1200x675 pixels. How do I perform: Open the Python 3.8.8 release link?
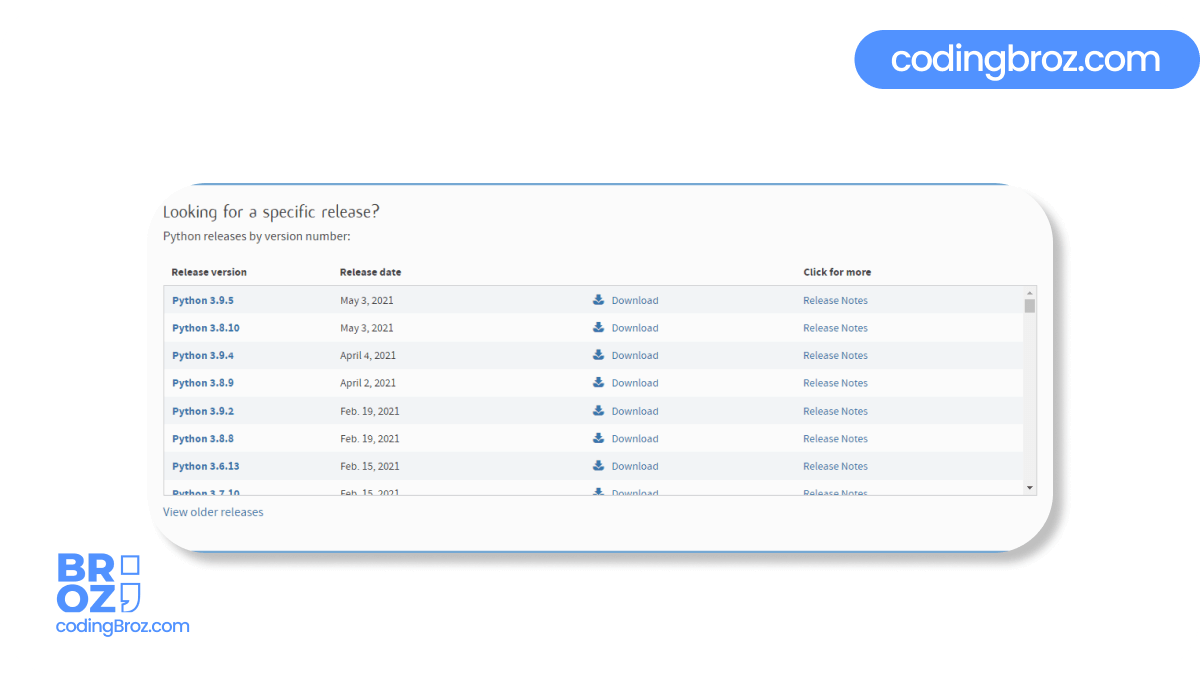coord(203,438)
